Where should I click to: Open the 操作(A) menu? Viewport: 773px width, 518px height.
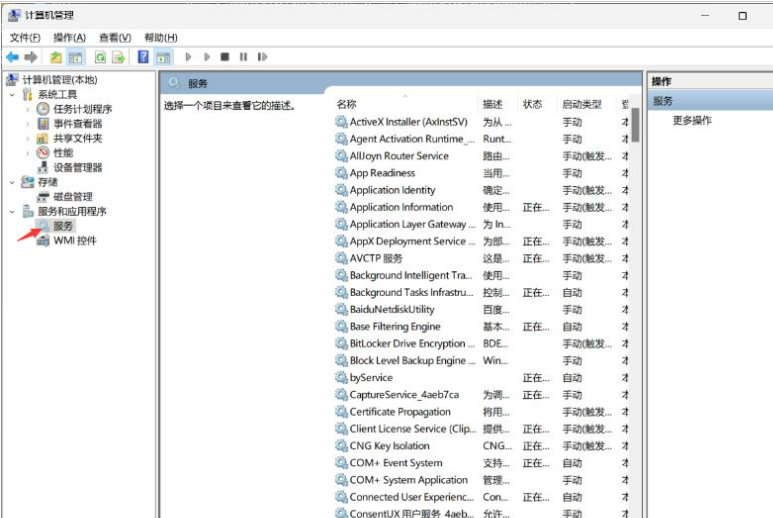click(69, 37)
